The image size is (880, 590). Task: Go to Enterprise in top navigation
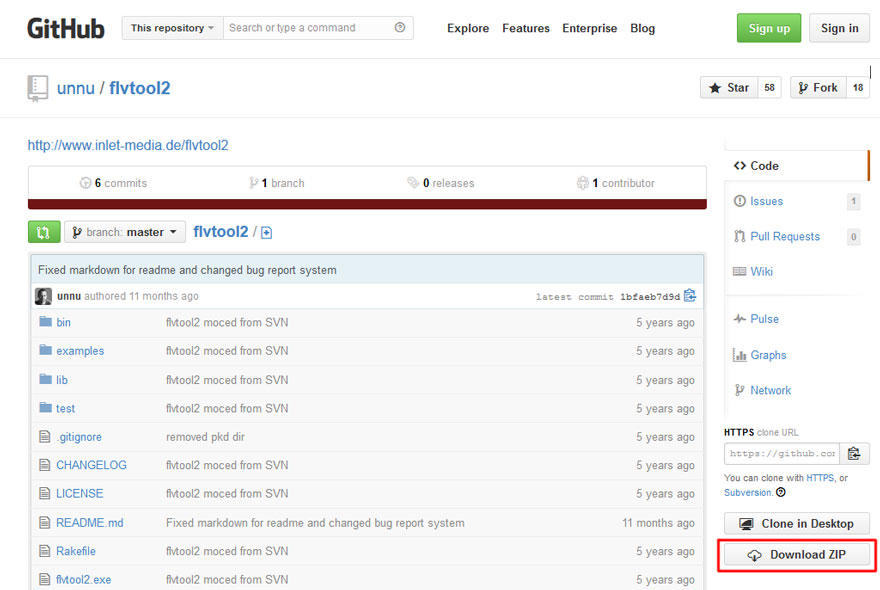coord(590,28)
